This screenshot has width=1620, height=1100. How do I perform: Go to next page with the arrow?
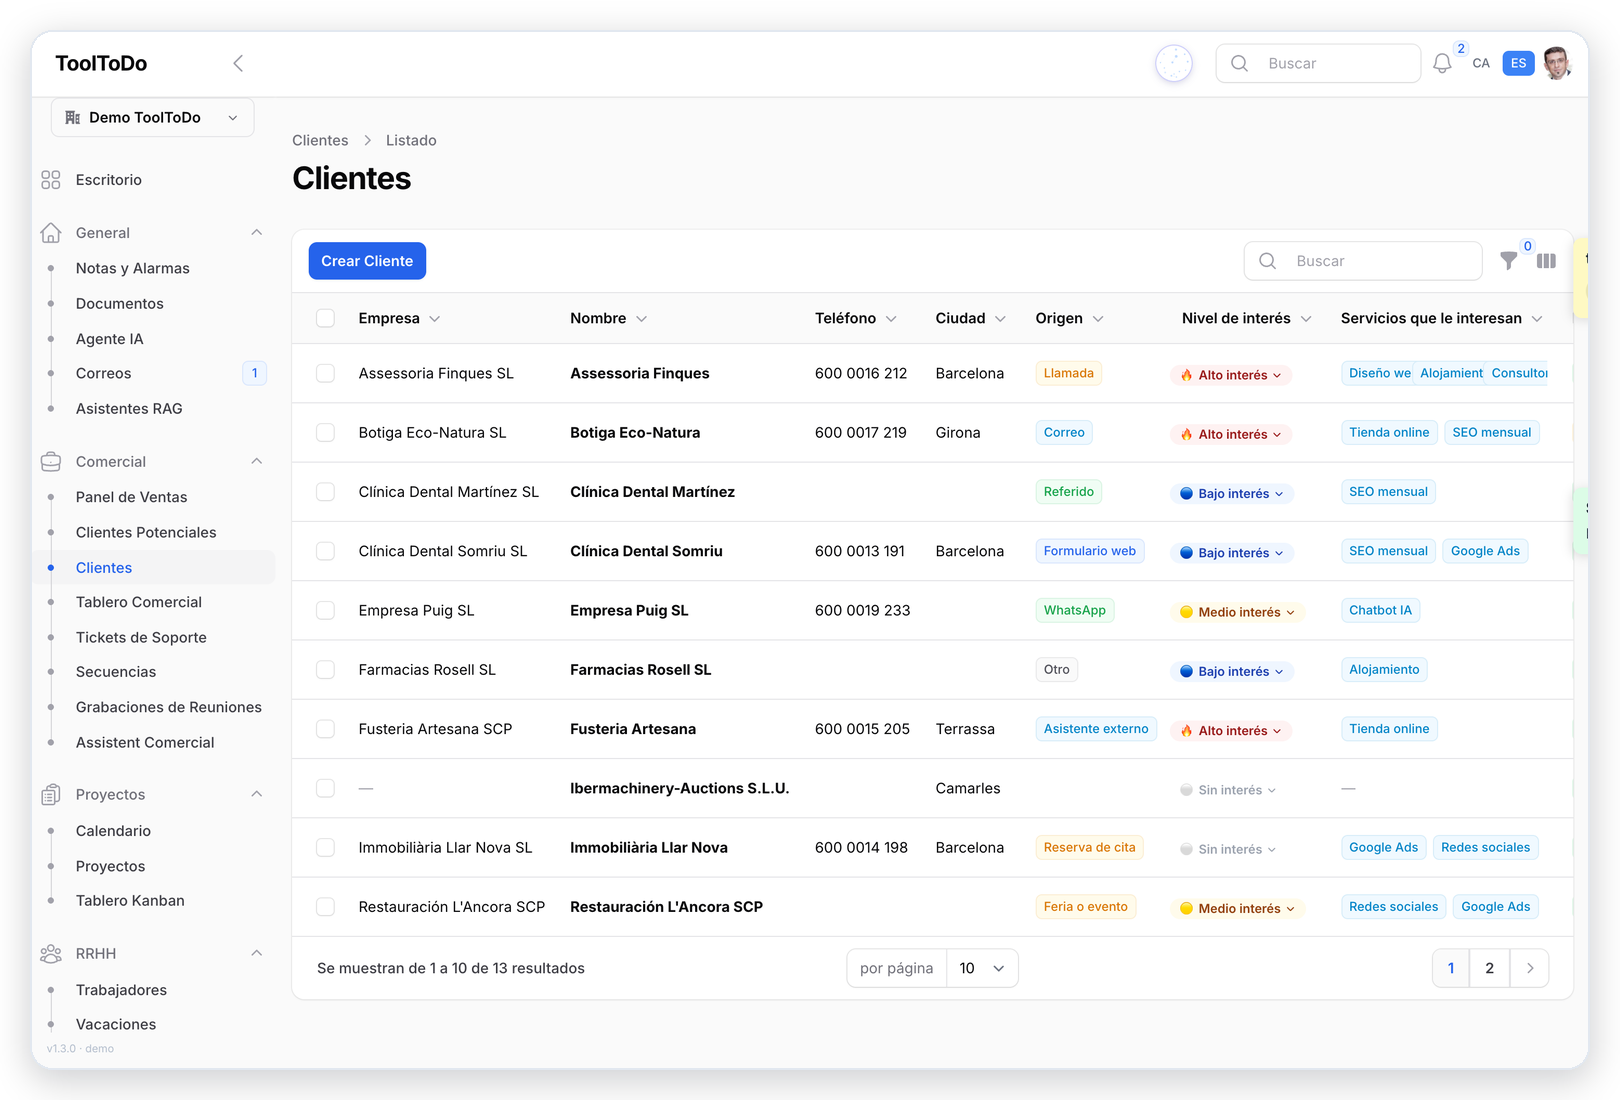click(x=1530, y=968)
